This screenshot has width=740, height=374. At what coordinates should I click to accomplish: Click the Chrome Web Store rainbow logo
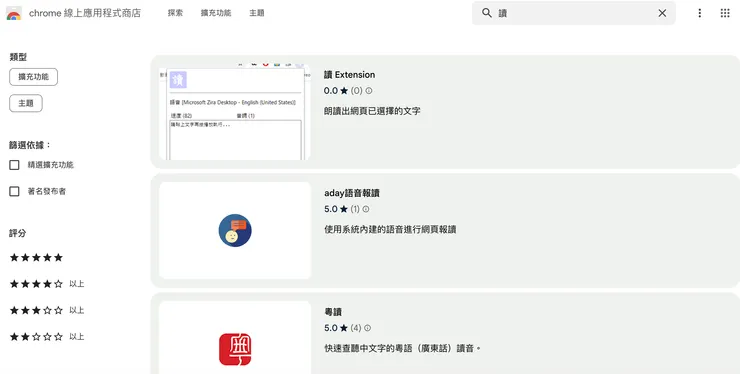14,13
